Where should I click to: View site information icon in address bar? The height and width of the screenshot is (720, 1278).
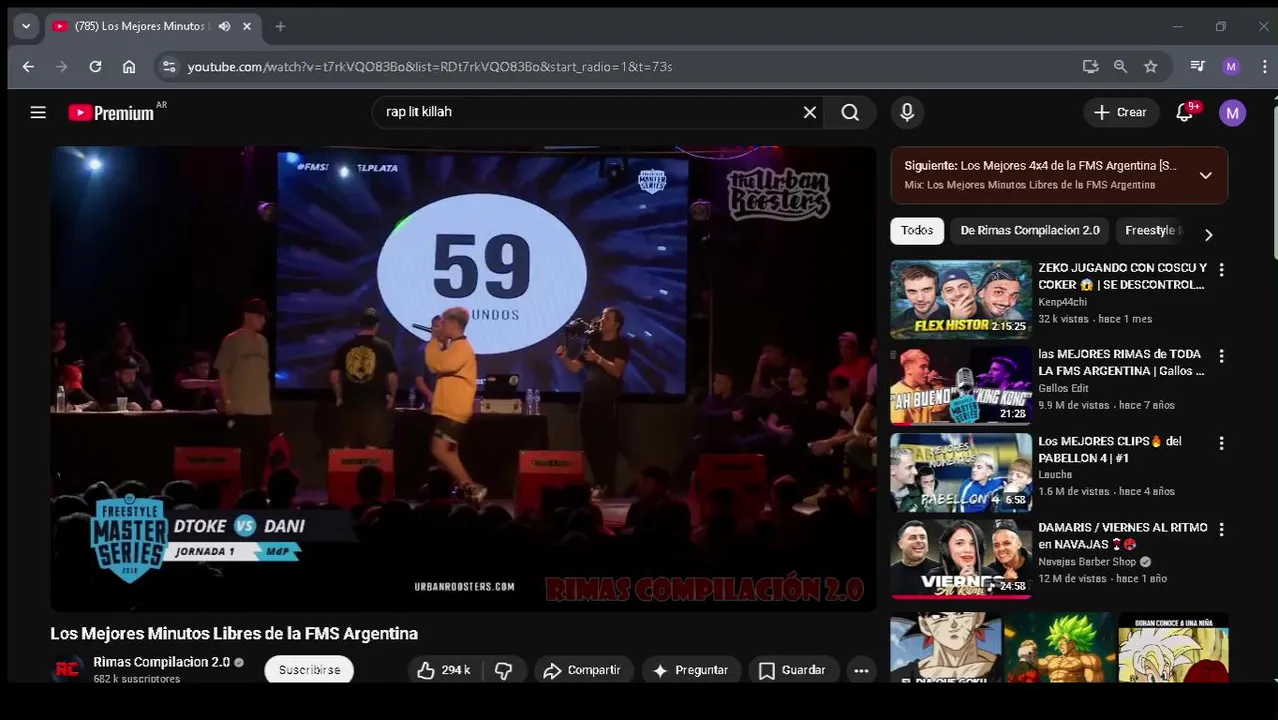[169, 66]
